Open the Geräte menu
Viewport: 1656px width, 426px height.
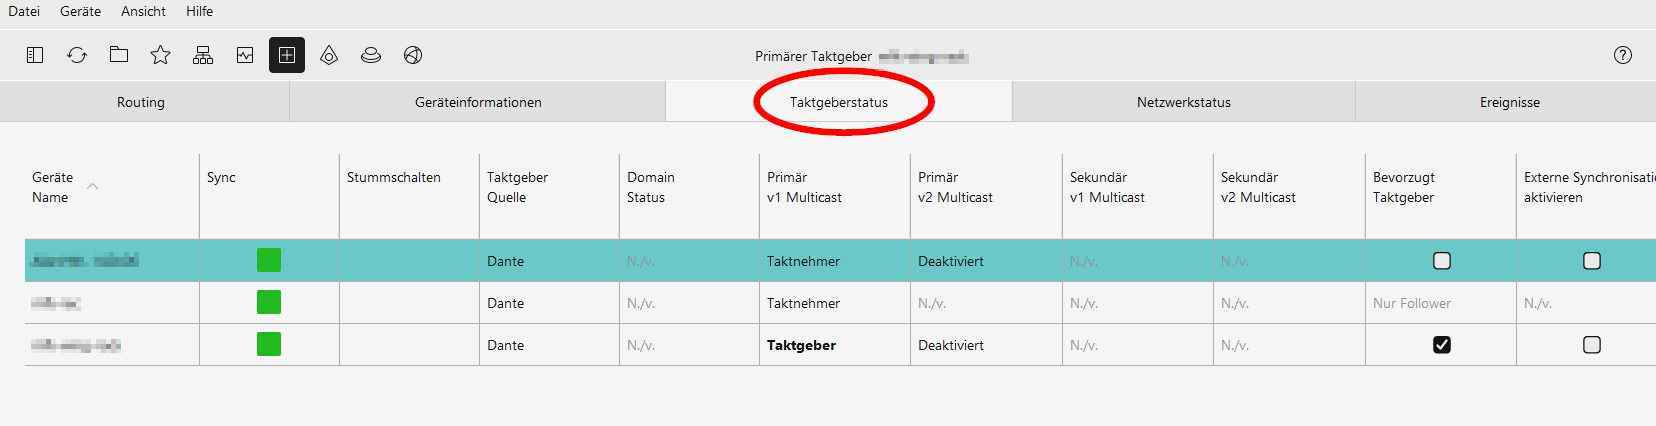tap(80, 11)
